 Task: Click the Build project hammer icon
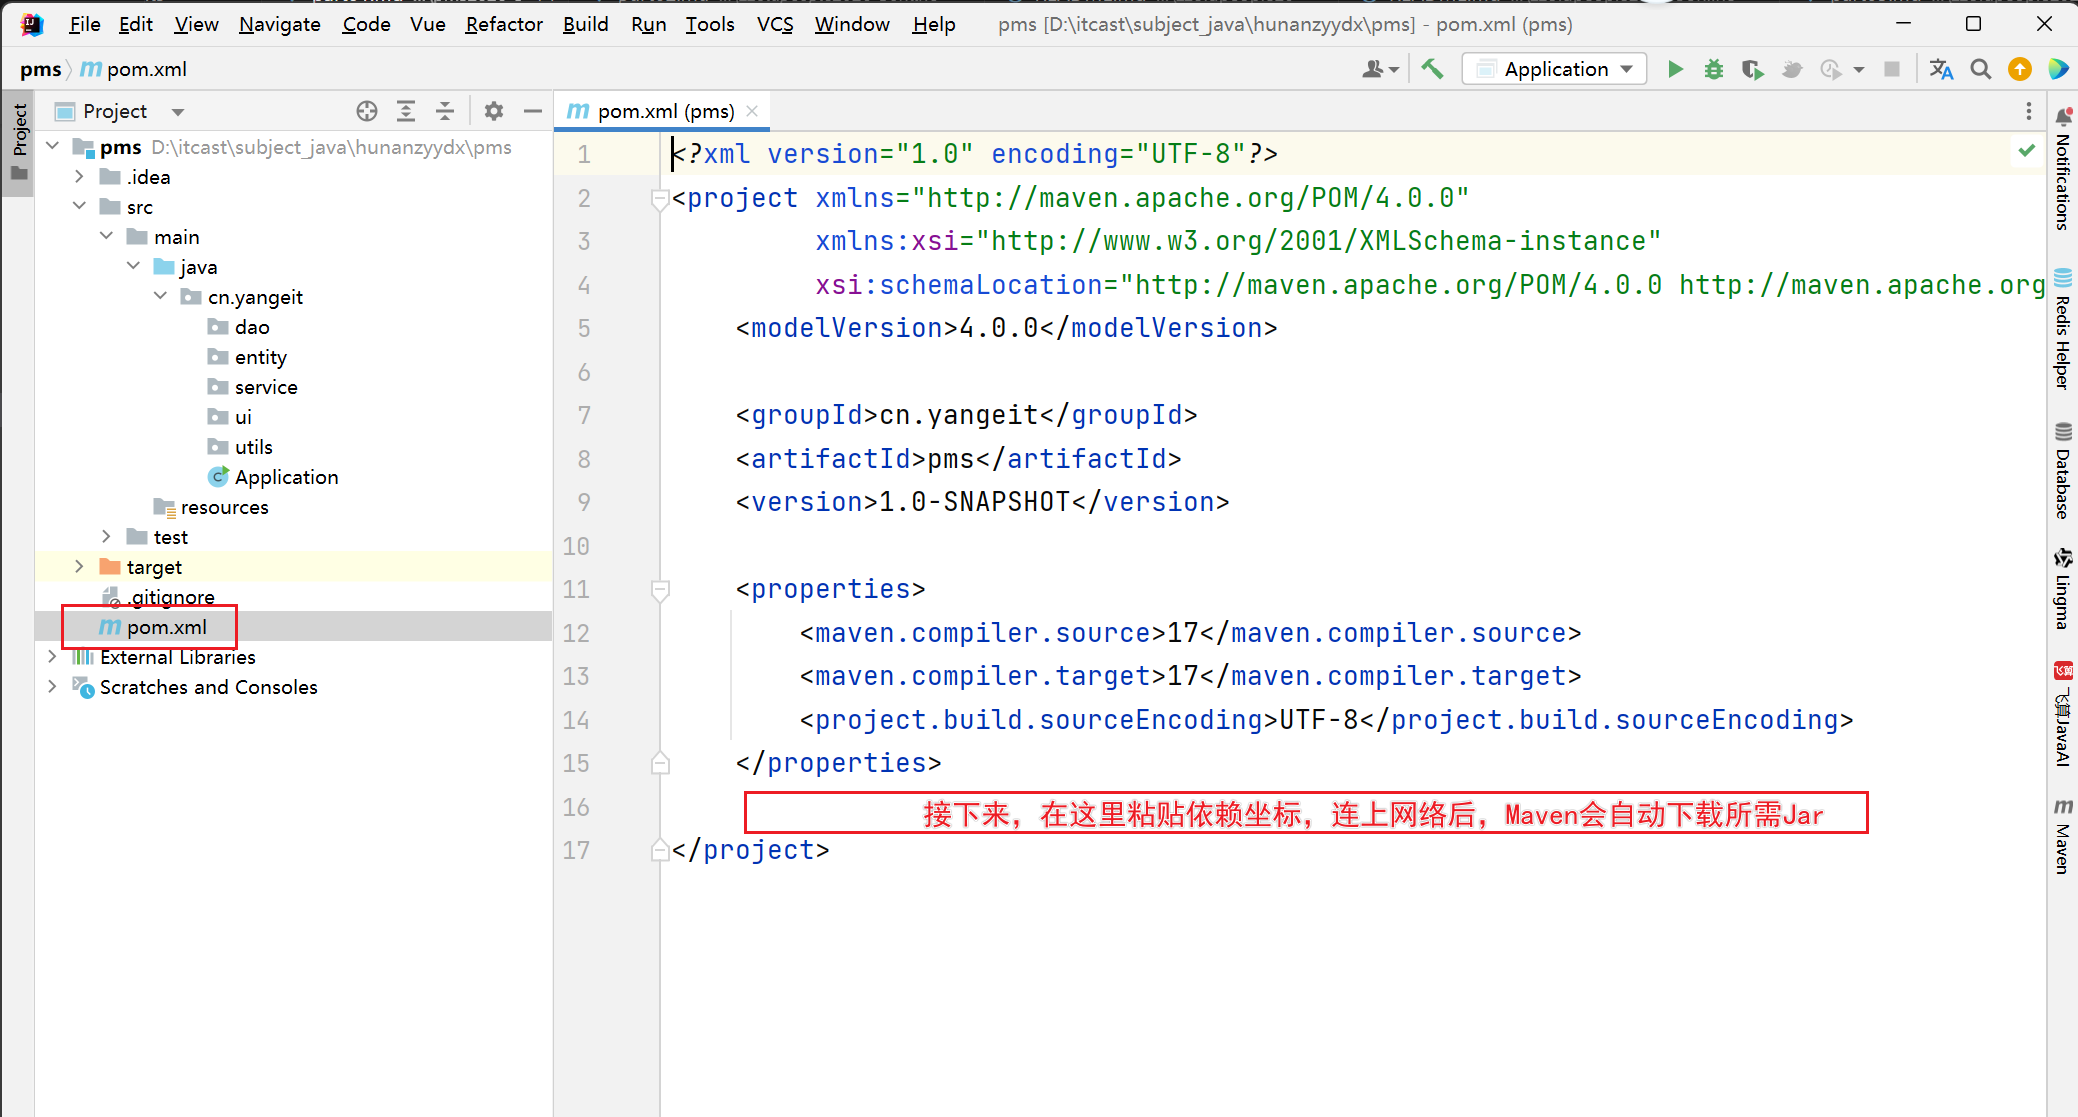1432,69
